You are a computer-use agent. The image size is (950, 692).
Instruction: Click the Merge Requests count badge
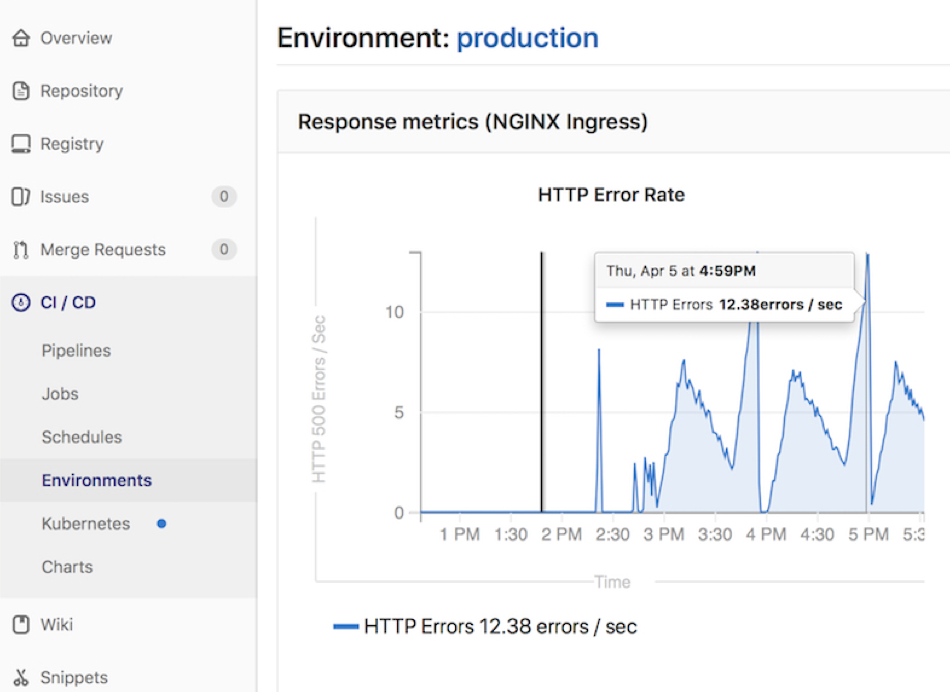pos(224,250)
